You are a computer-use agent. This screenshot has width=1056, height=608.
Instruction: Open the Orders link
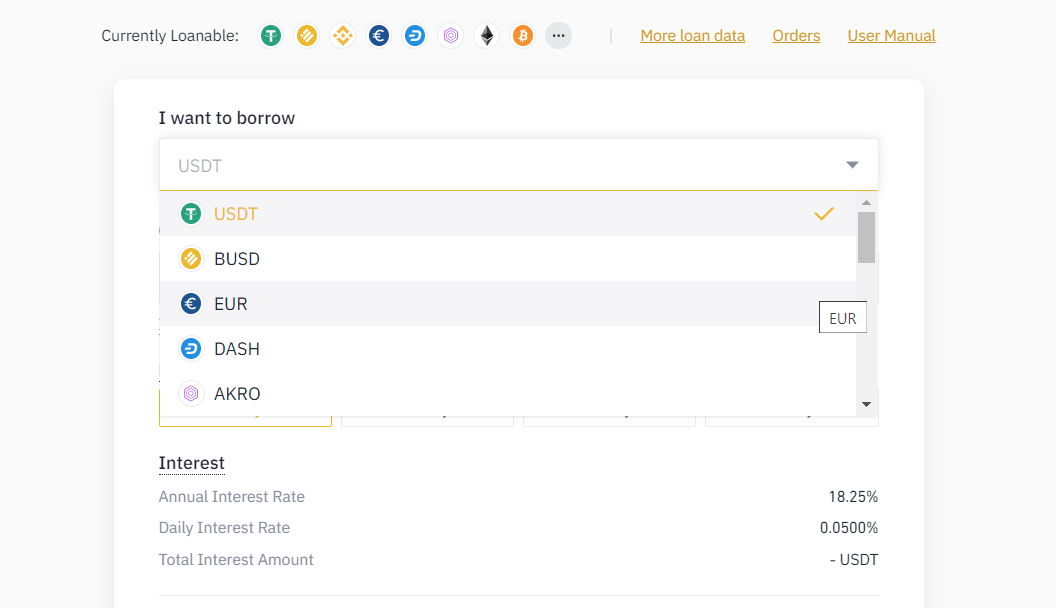796,36
